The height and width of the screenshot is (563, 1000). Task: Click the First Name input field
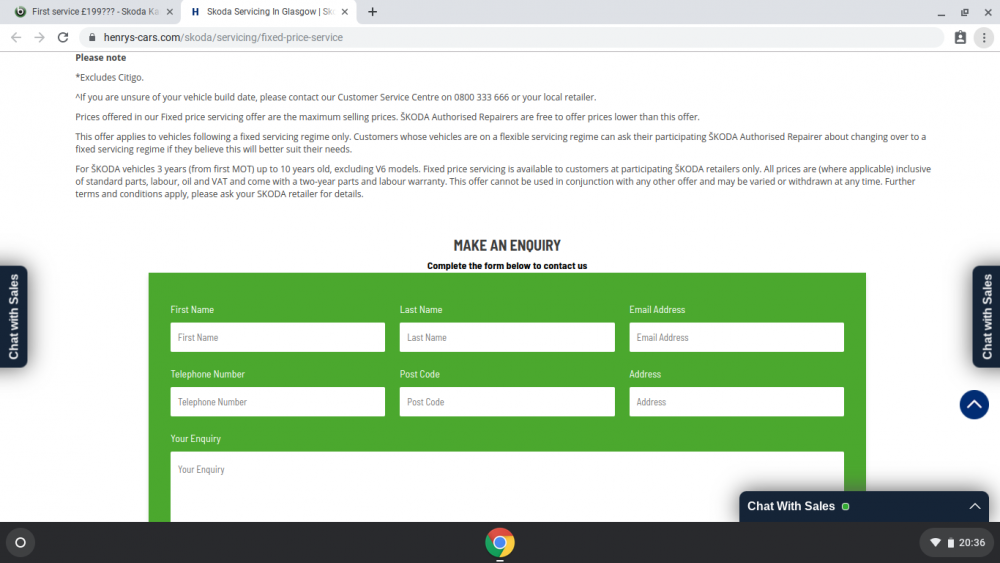pos(277,337)
